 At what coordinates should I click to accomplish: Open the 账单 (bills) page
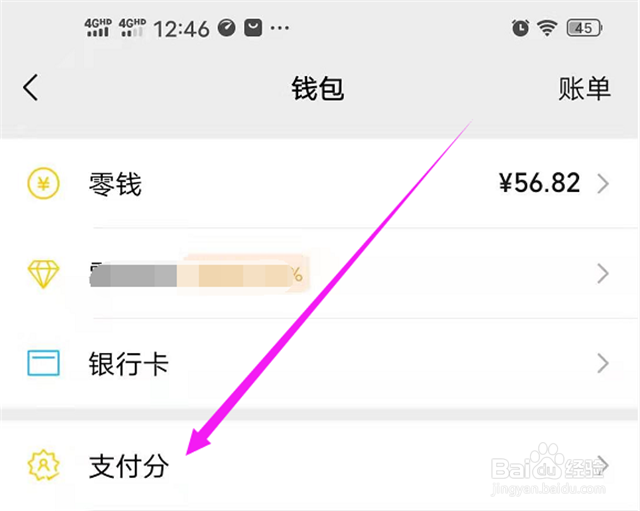click(584, 88)
